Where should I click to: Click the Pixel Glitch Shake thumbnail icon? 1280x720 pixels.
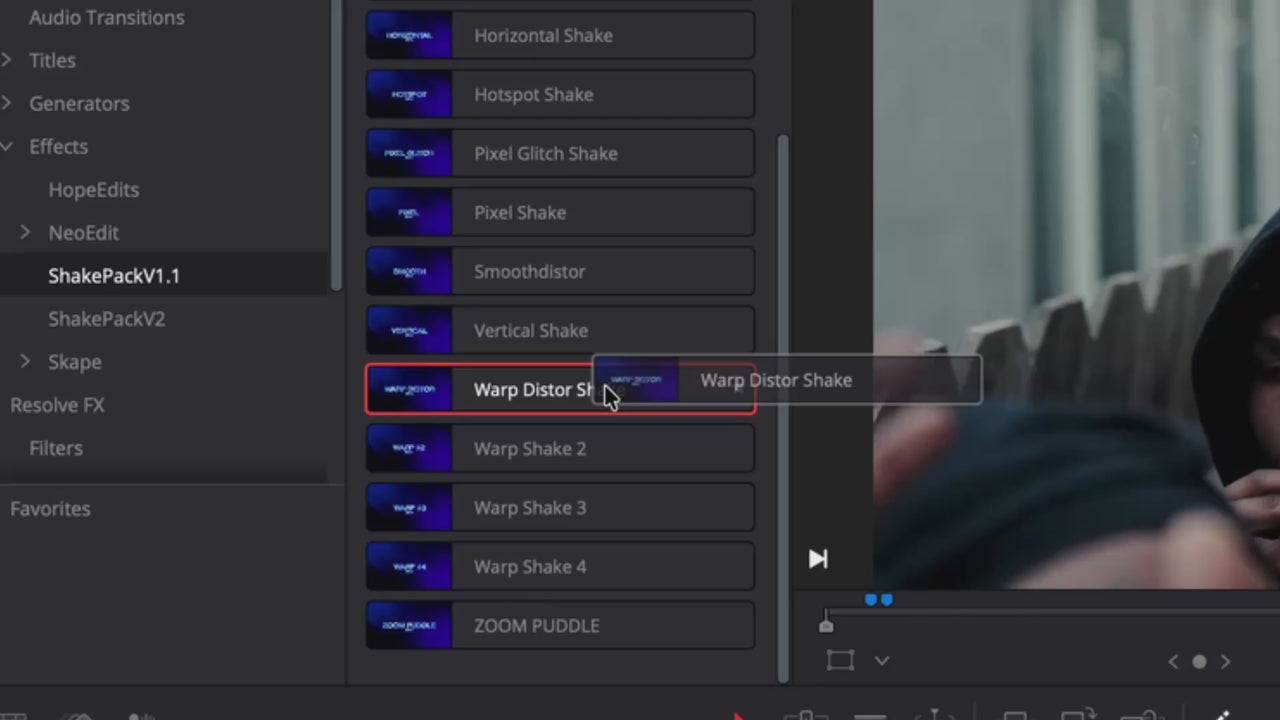tap(409, 154)
